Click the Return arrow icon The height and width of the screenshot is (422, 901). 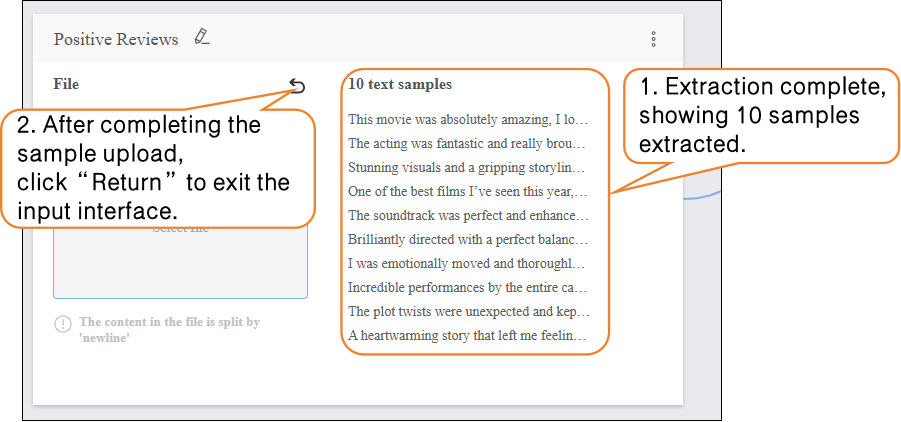296,86
